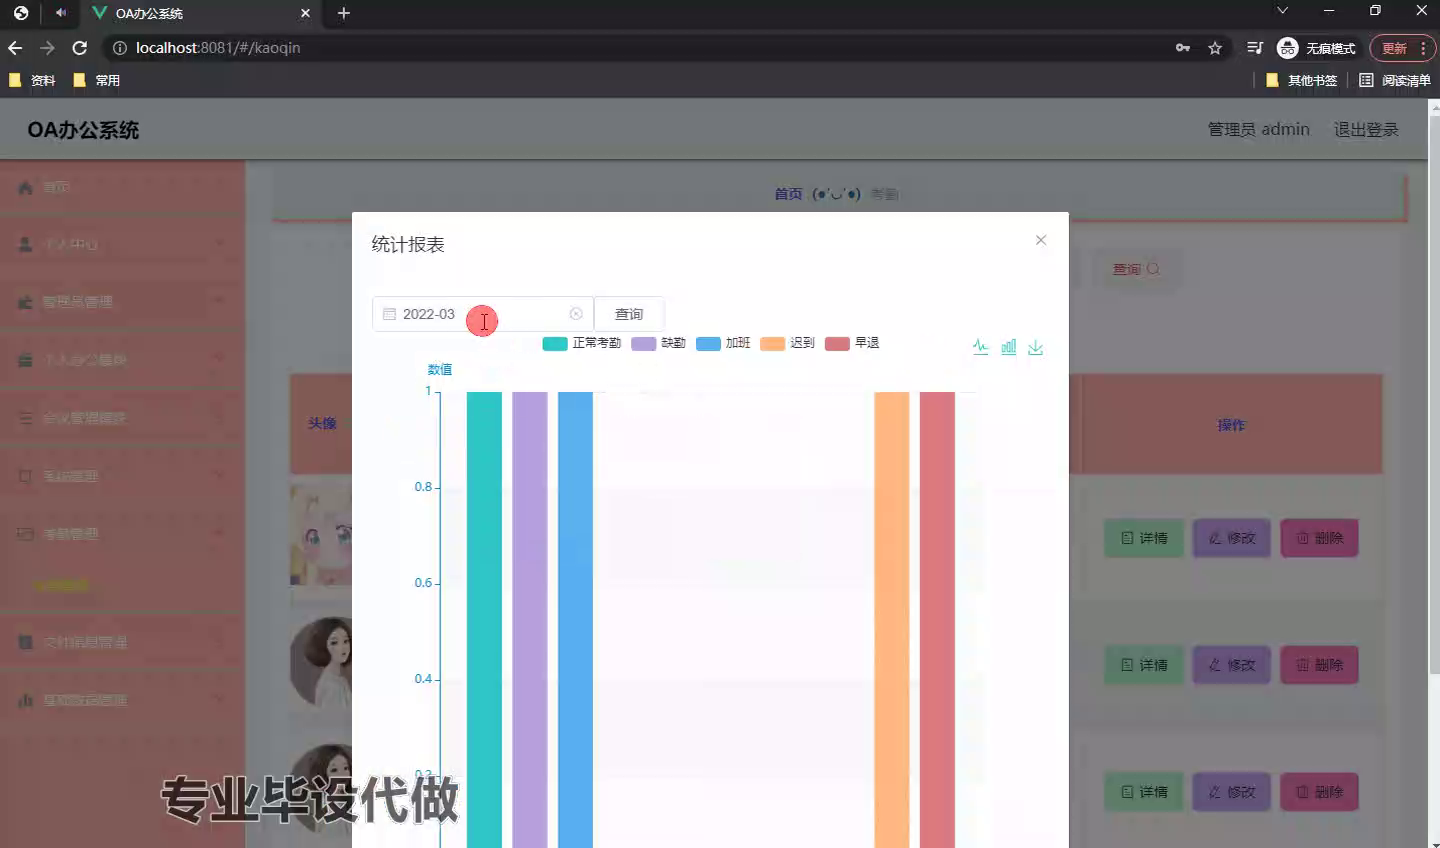
Task: Click the person icon for 个人中心
Action: 26,244
